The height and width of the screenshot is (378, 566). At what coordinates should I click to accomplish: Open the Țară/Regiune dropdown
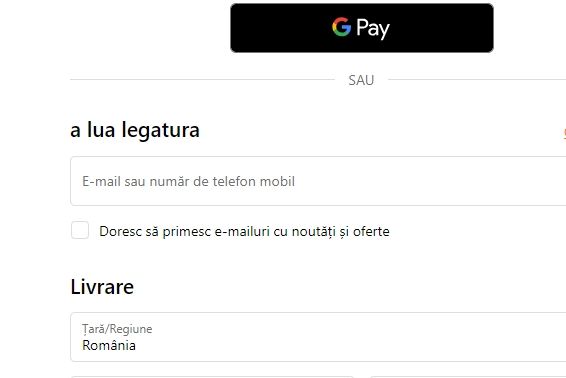(318, 337)
